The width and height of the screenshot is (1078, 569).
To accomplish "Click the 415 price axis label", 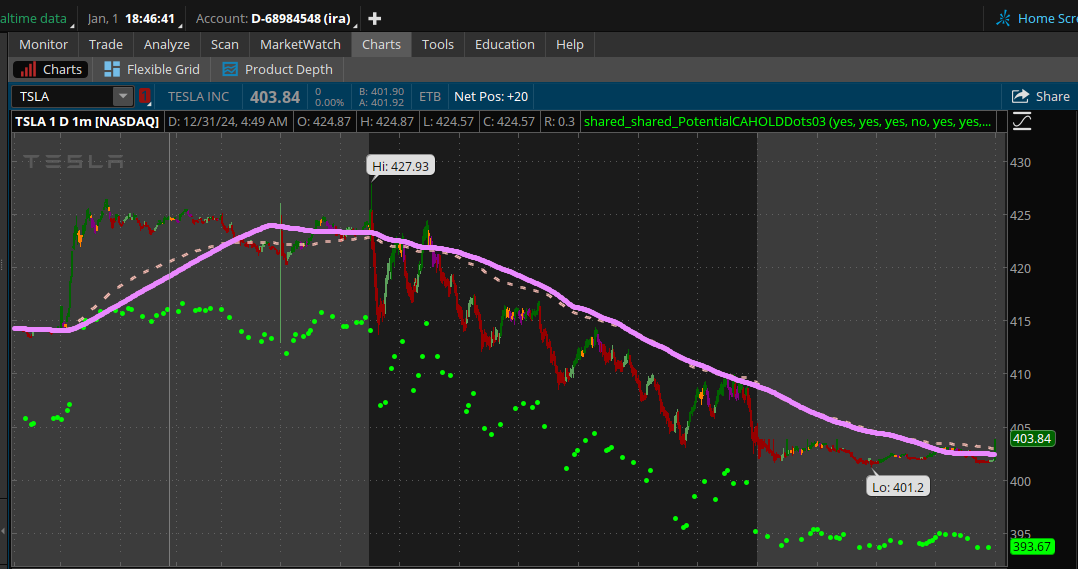I will coord(1021,322).
